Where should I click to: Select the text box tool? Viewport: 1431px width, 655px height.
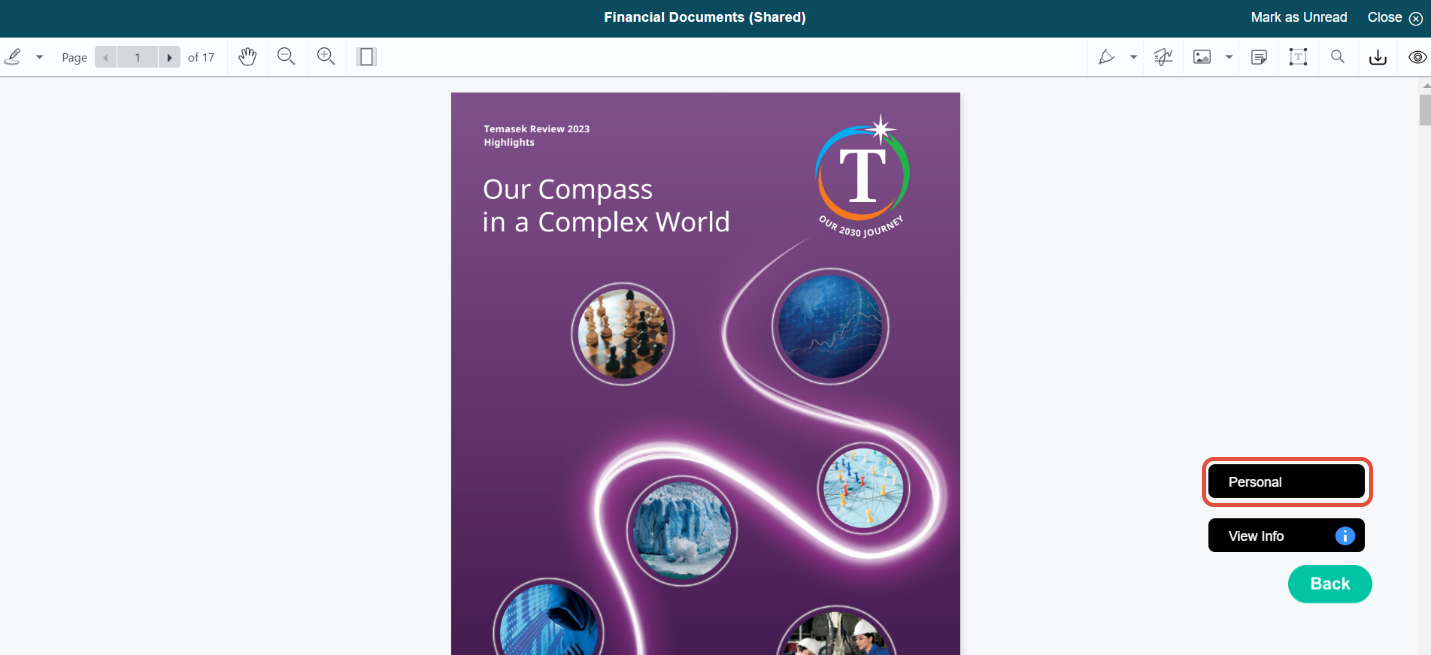pos(1298,57)
